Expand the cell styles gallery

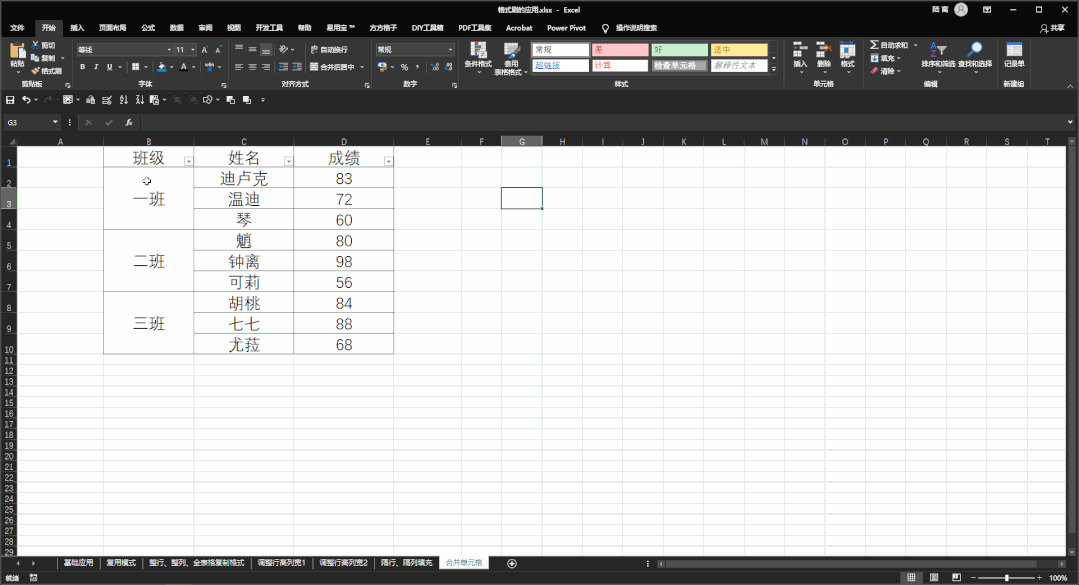(773, 69)
